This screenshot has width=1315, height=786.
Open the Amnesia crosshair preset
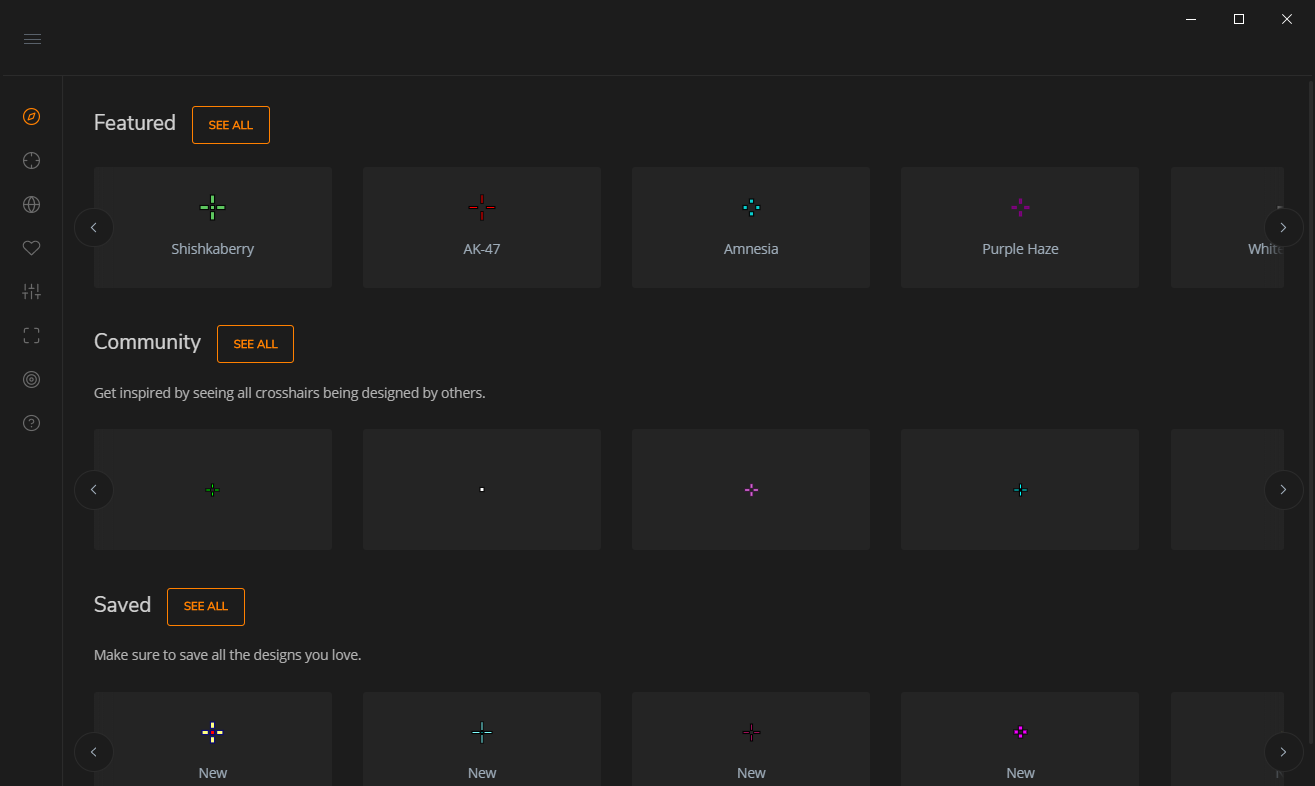click(751, 227)
